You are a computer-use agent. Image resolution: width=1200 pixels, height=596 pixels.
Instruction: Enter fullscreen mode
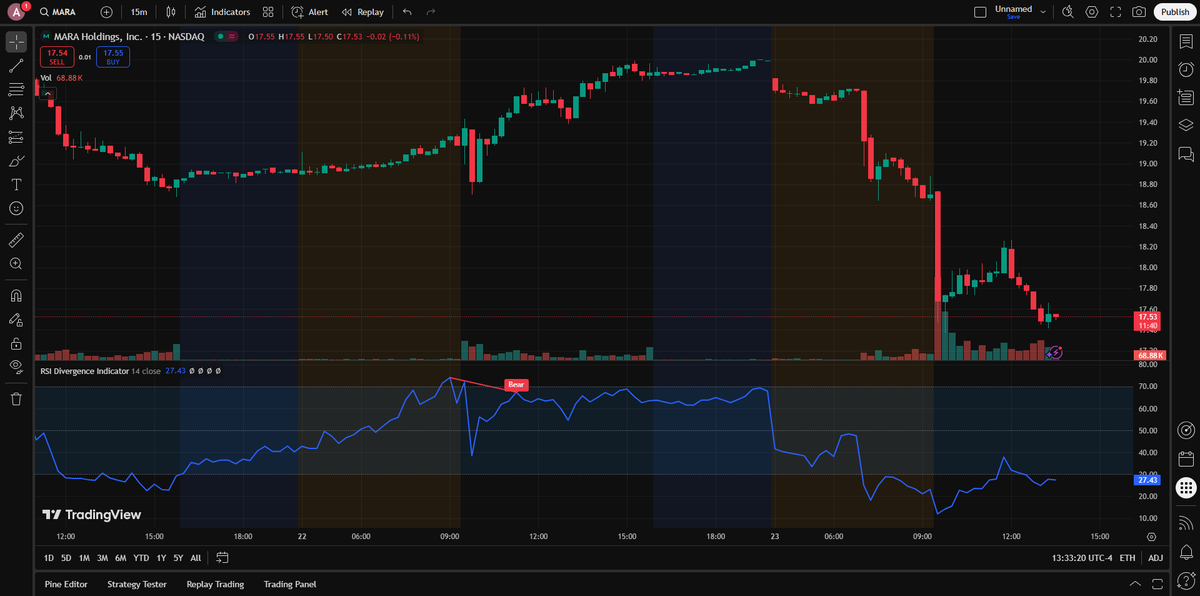(x=1115, y=12)
